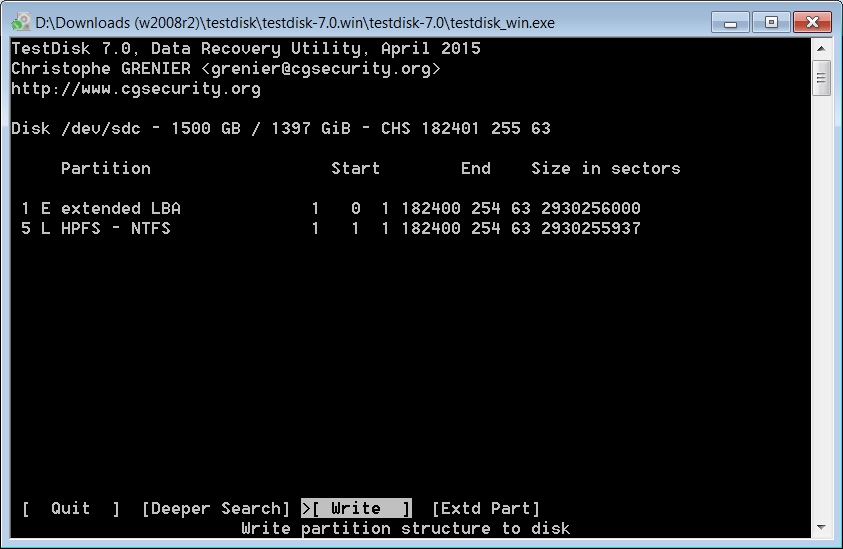Minimize the TestDisk window
The width and height of the screenshot is (843, 549).
[730, 23]
